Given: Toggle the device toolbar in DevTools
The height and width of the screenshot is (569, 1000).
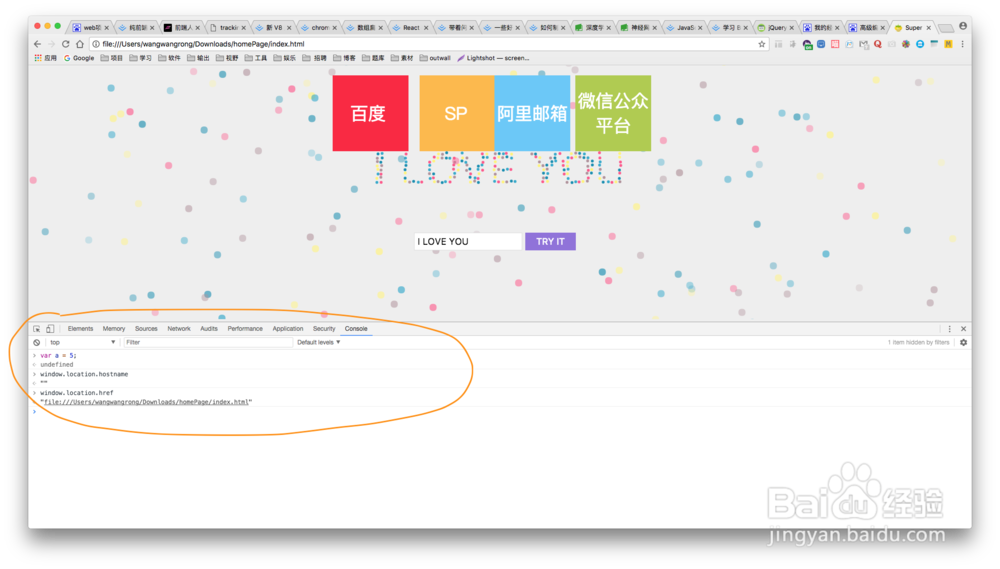Looking at the screenshot, I should pos(50,329).
